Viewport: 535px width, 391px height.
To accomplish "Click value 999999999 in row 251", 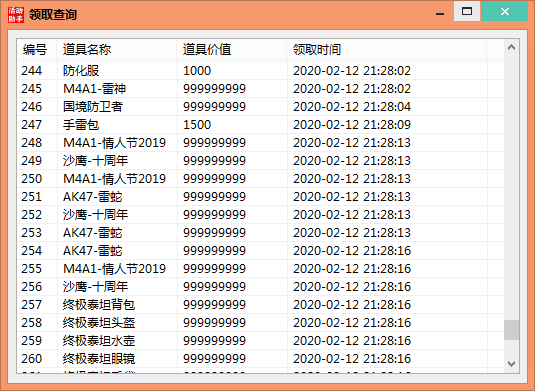I will [214, 197].
